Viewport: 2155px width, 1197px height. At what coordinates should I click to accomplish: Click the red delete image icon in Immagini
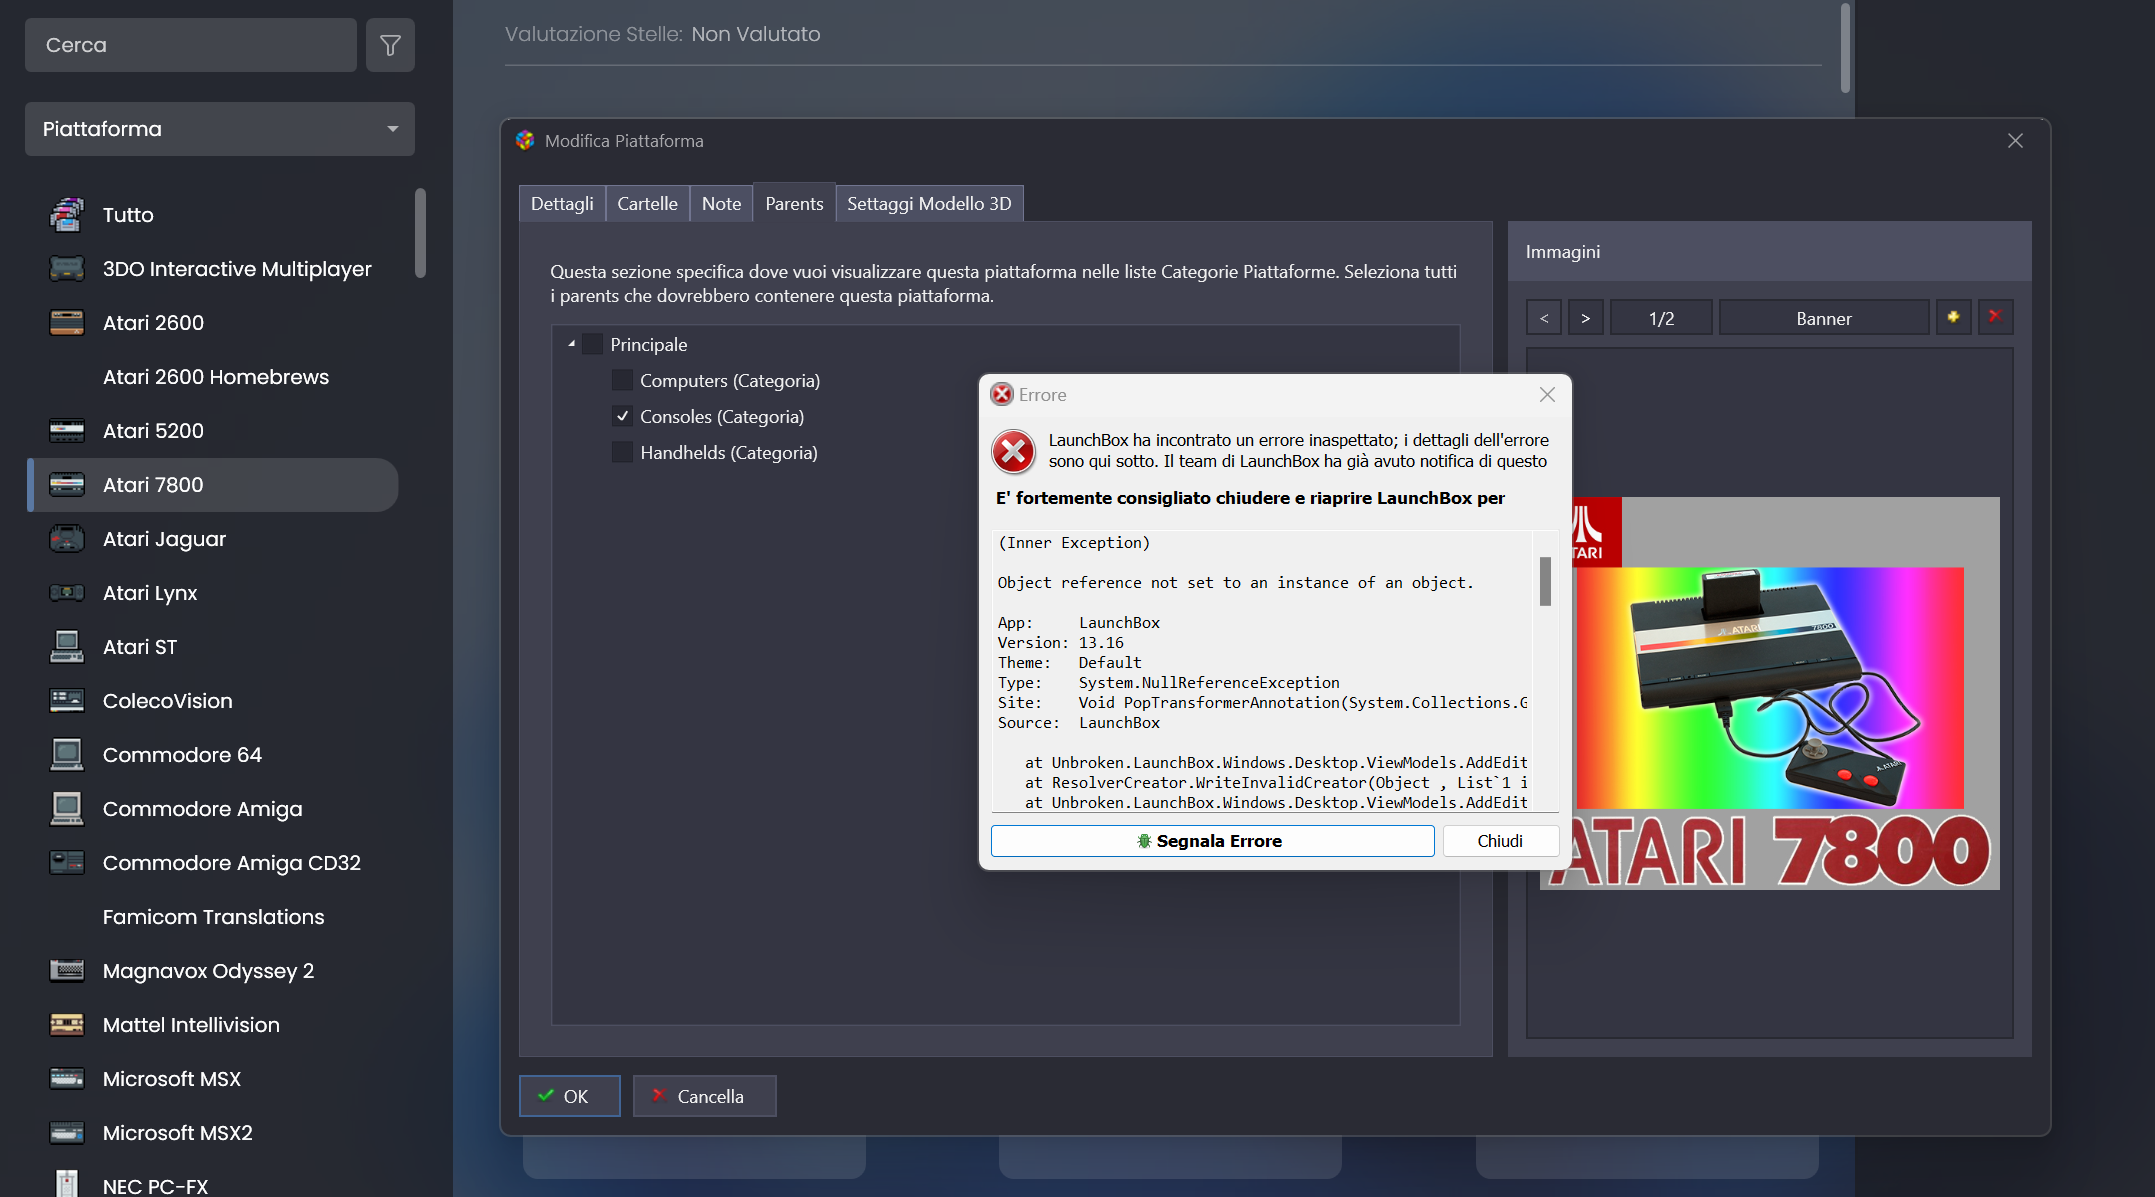point(1995,318)
